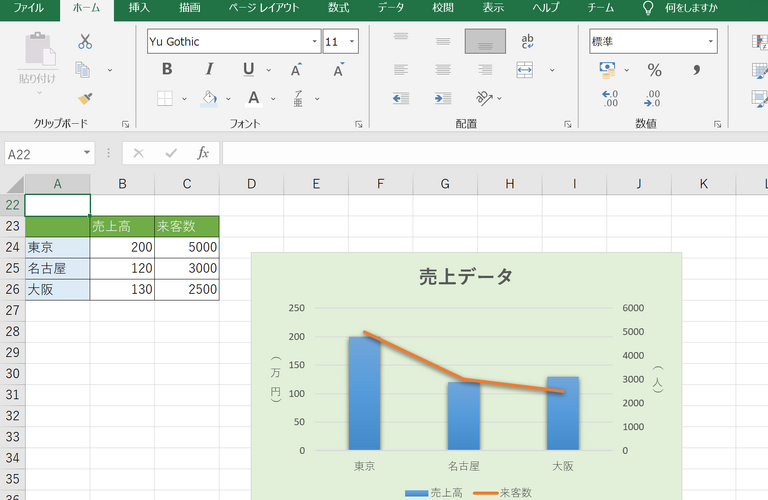The image size is (768, 500).
Task: Expand merge cells options arrow
Action: [x=552, y=70]
